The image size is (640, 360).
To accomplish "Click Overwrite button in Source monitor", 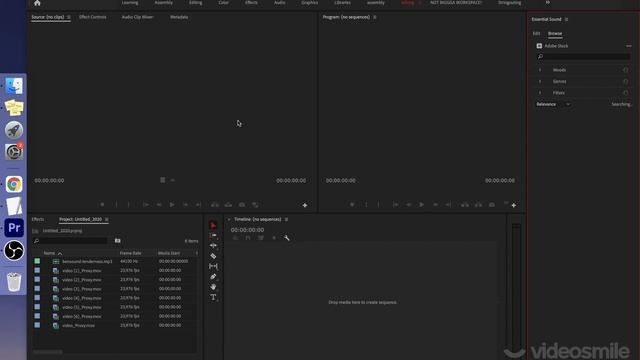I will tap(229, 204).
